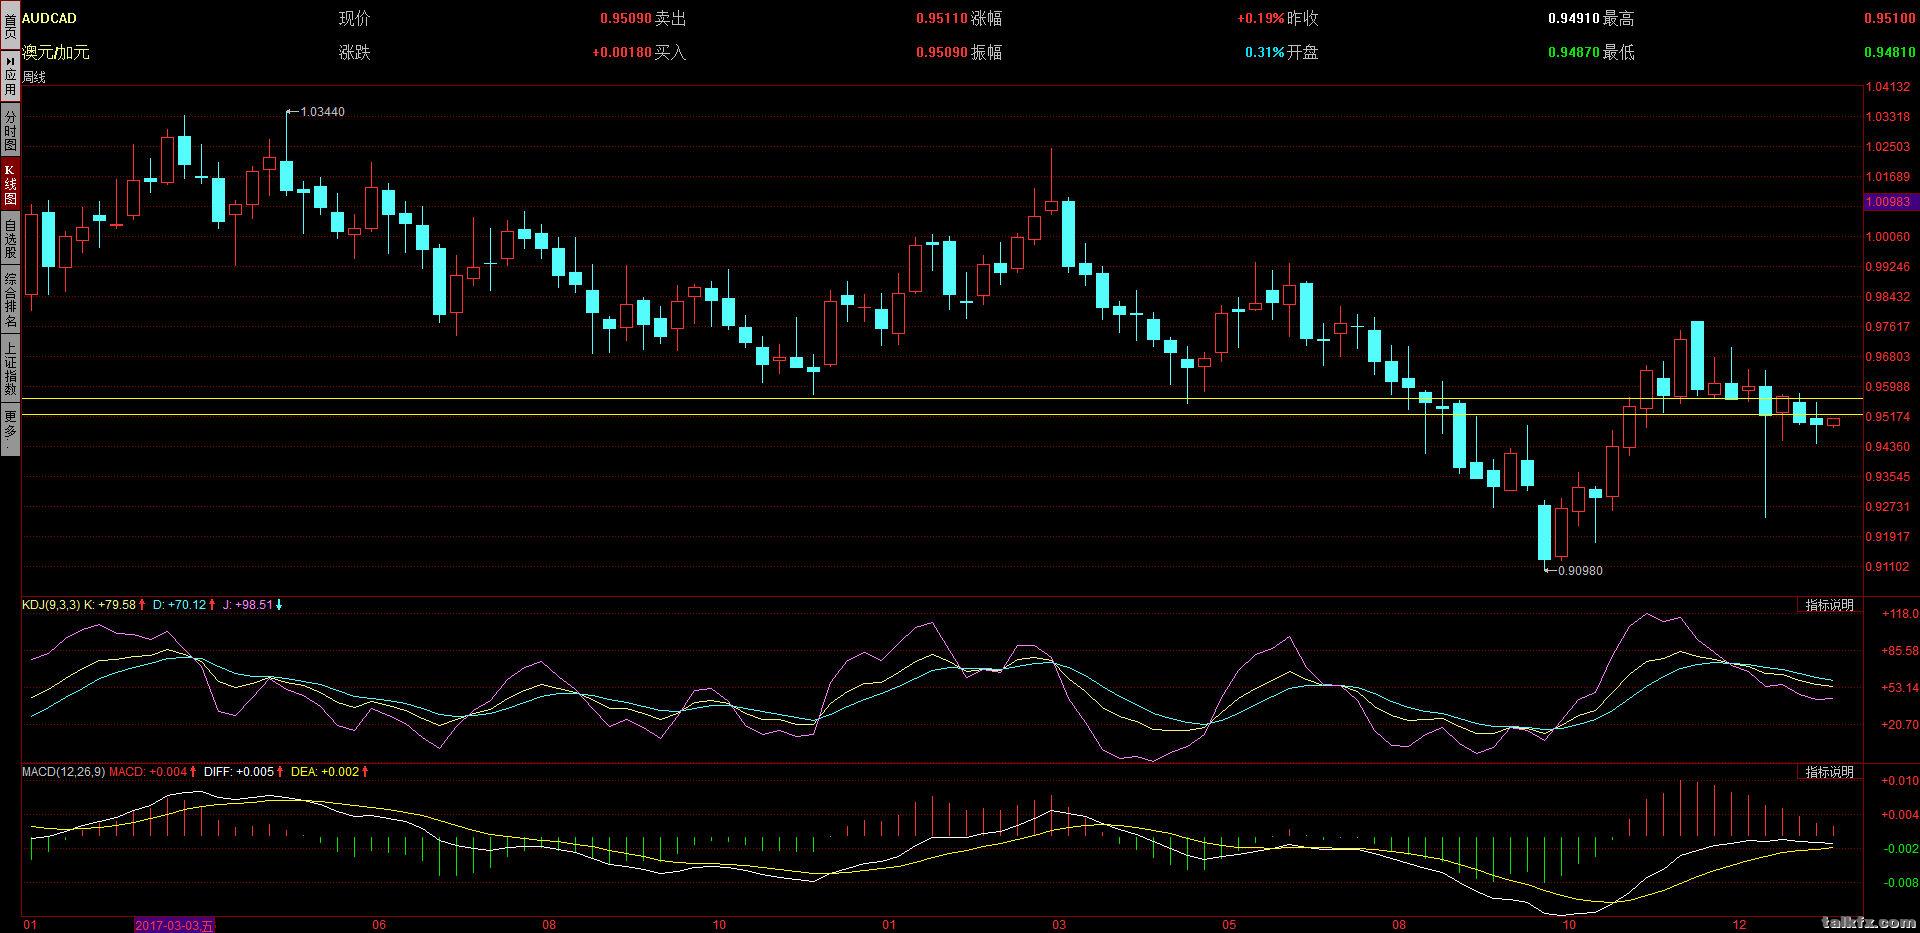The width and height of the screenshot is (1920, 933).
Task: Click the 0.91102 price axis label
Action: tap(1887, 567)
